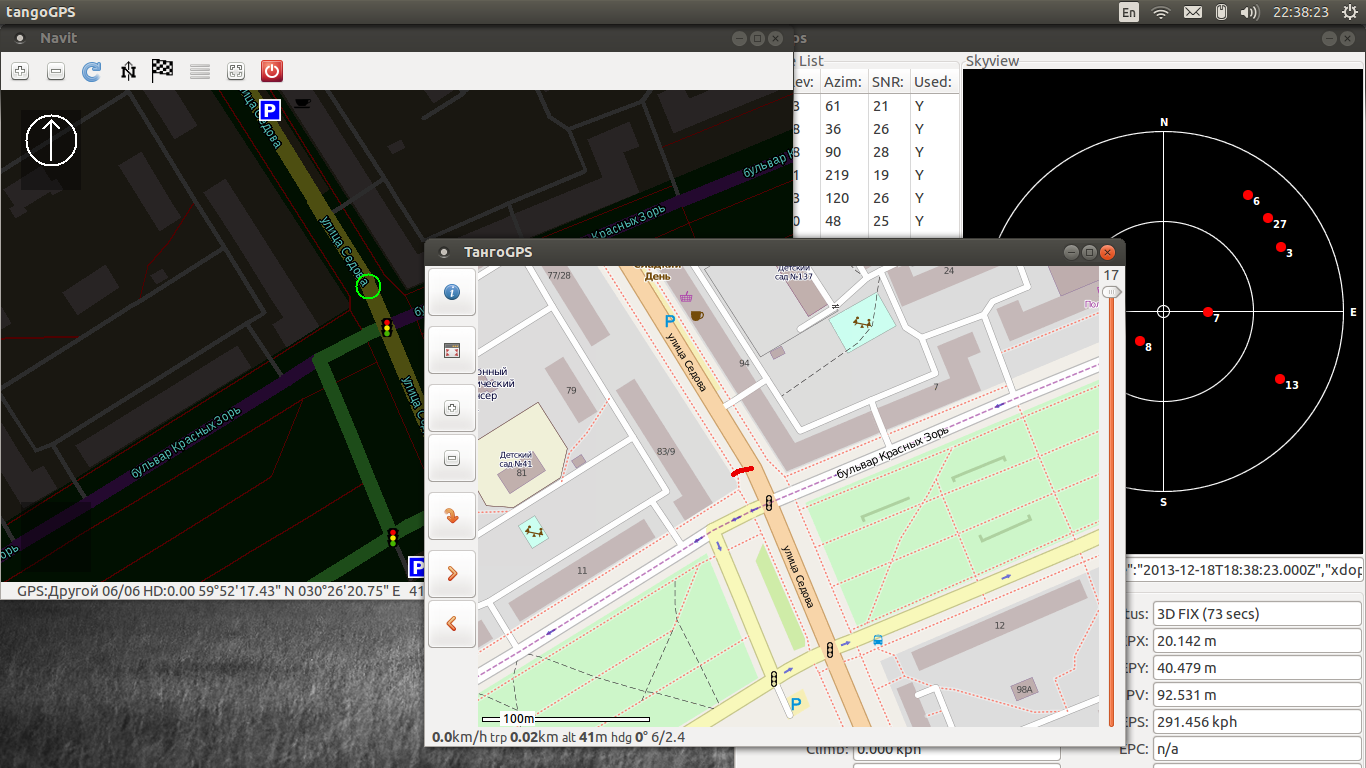Click the blue refresh arrow in Navit
The image size is (1366, 768).
pos(92,71)
